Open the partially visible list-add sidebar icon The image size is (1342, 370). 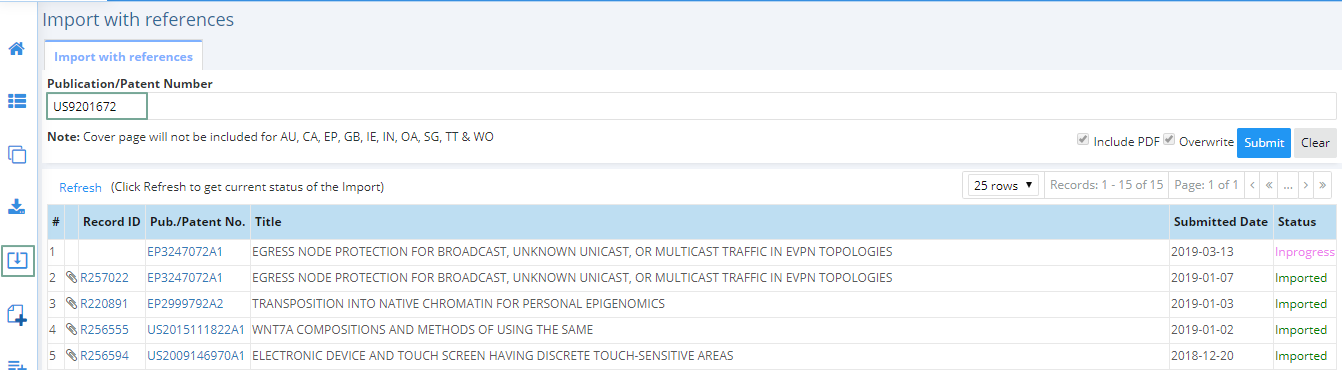16,365
